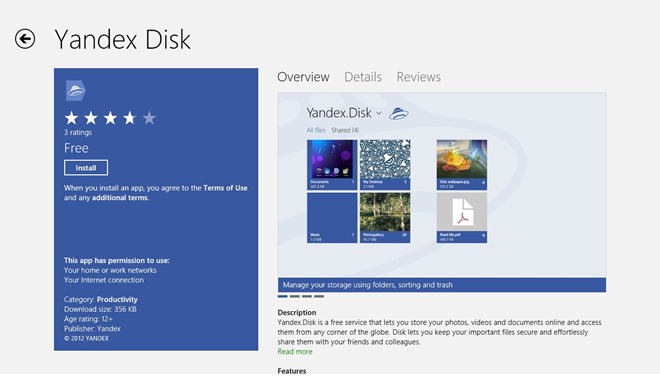Click the Publisher: Yandex line
The height and width of the screenshot is (376, 660).
(92, 328)
